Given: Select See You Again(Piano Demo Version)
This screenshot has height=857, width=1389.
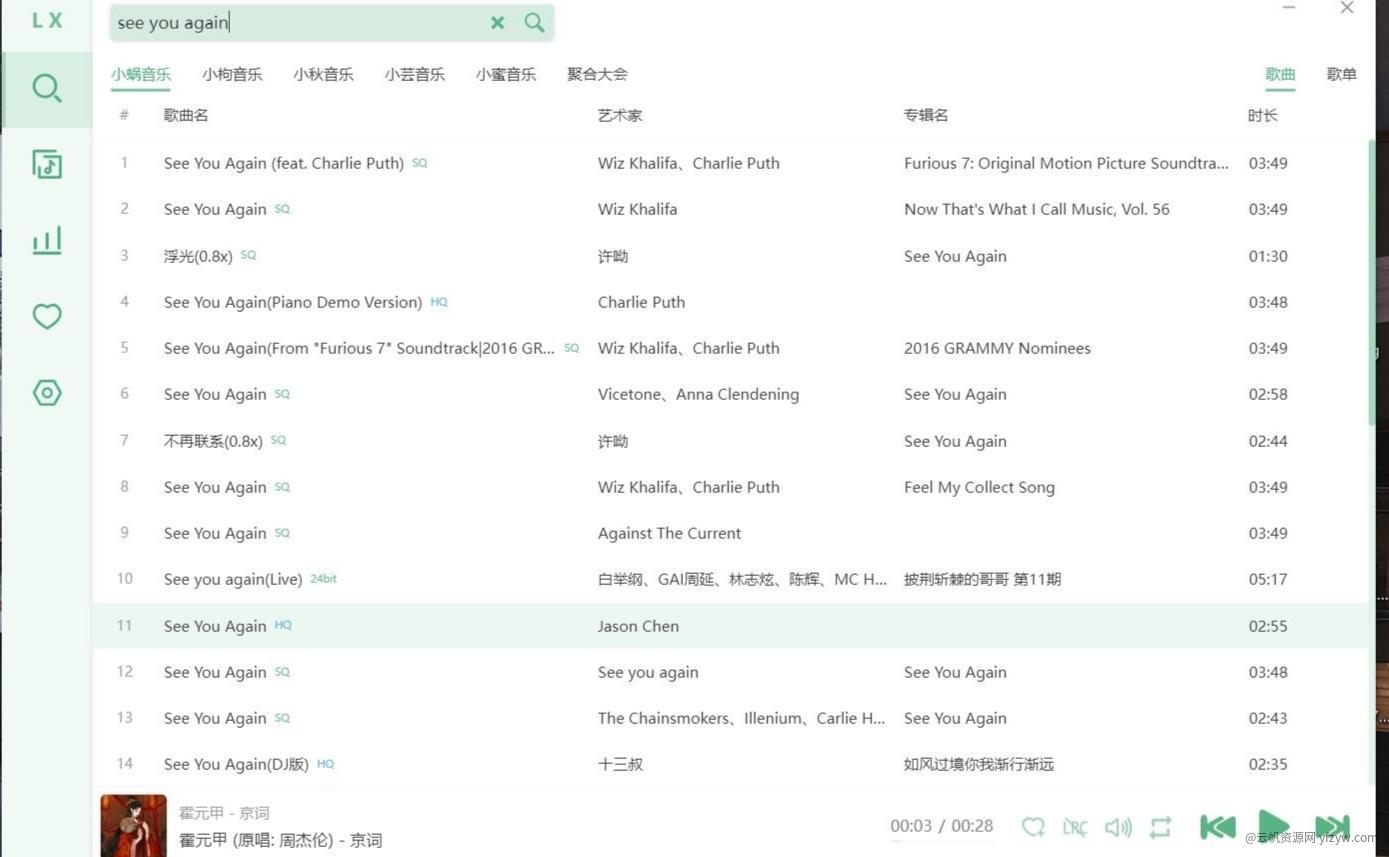Looking at the screenshot, I should 731,302.
